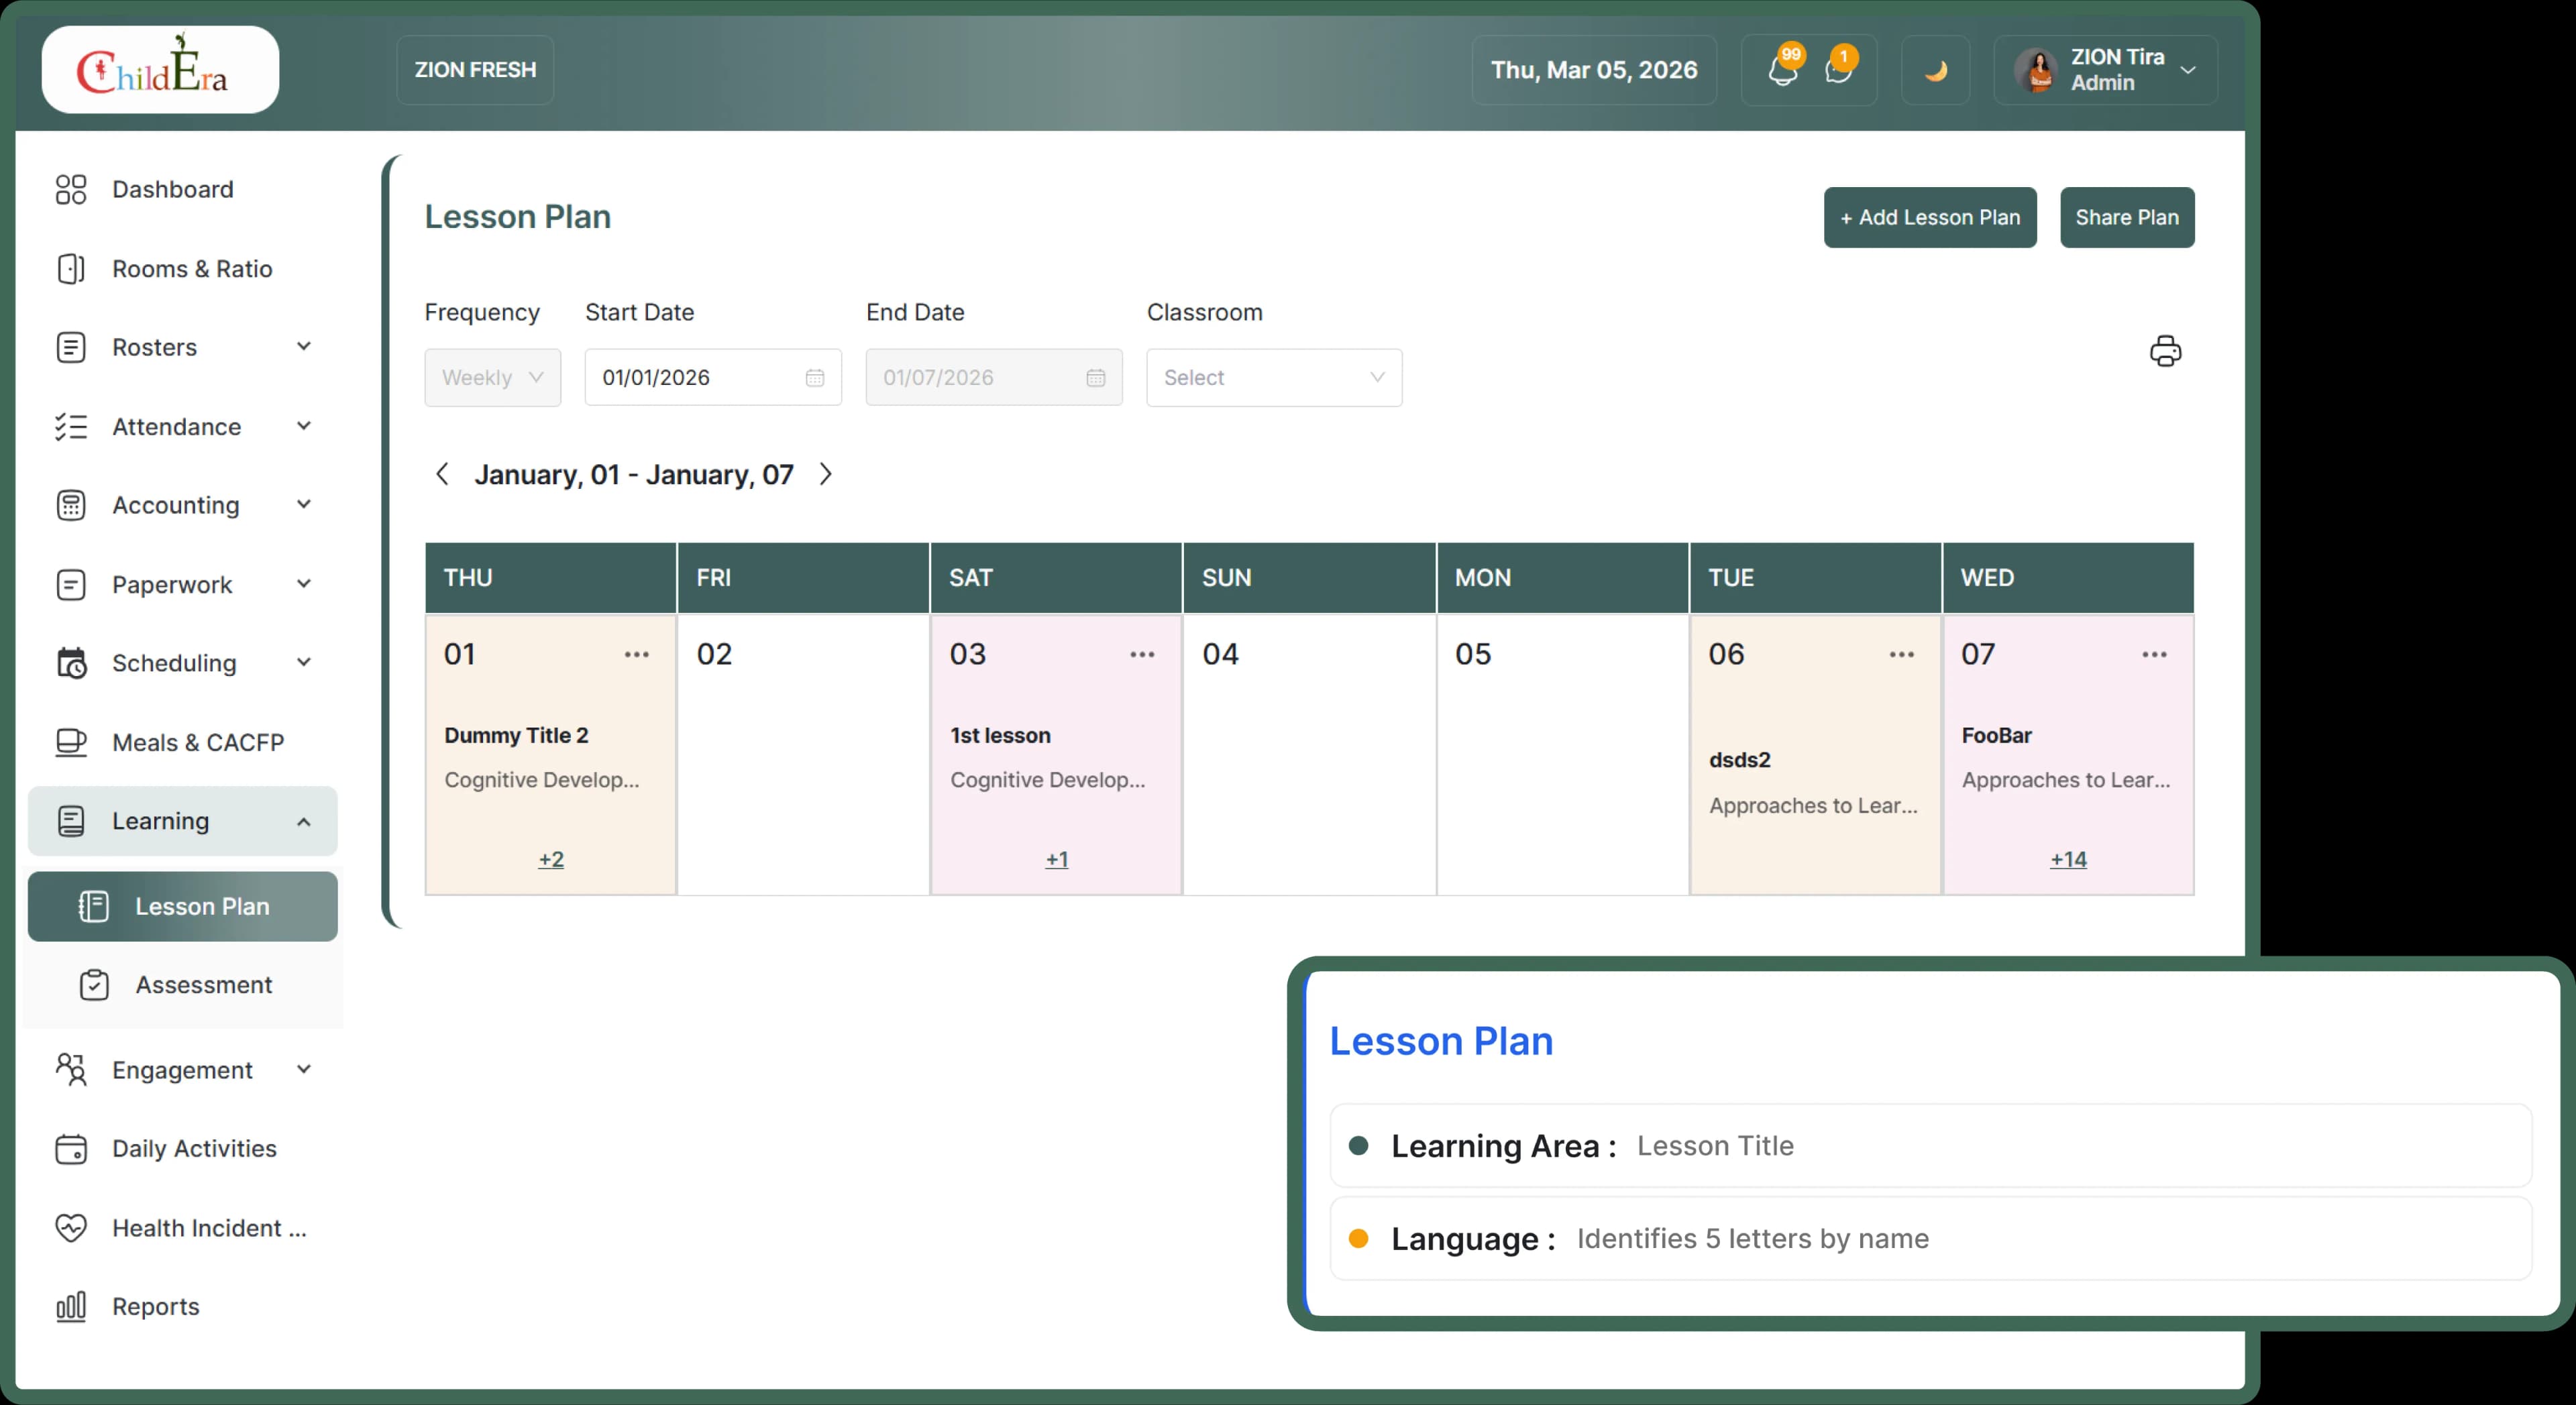Open options menu on the January 01 cell
2576x1405 pixels.
point(637,654)
